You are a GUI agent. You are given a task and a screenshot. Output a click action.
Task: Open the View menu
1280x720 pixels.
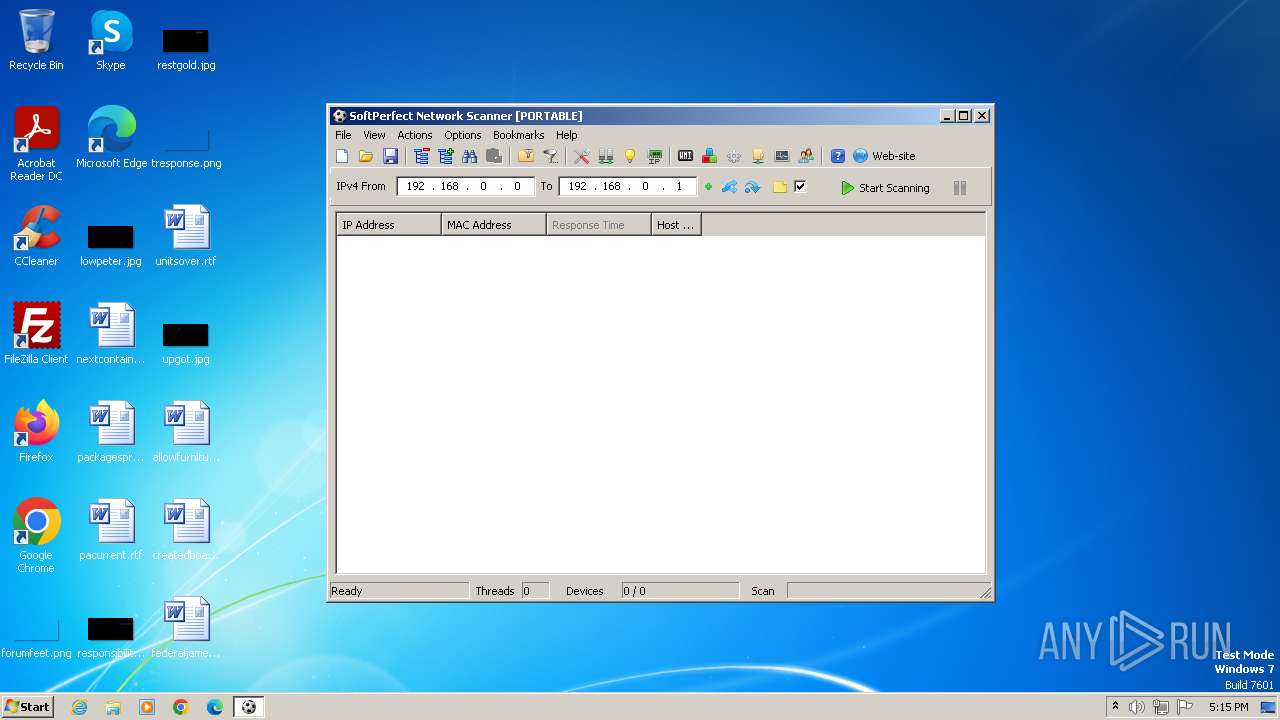click(x=374, y=135)
